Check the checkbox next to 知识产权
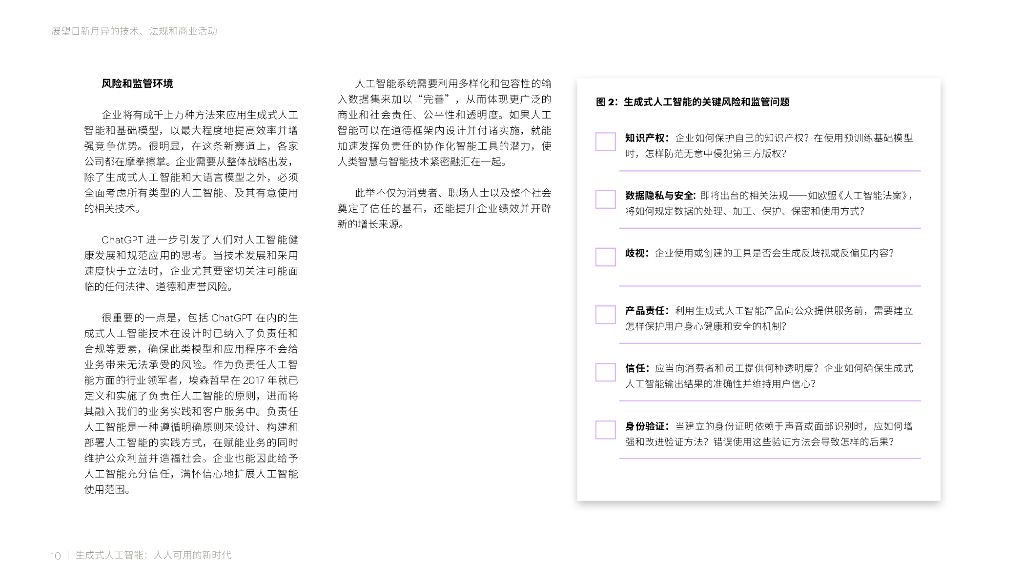 point(604,141)
